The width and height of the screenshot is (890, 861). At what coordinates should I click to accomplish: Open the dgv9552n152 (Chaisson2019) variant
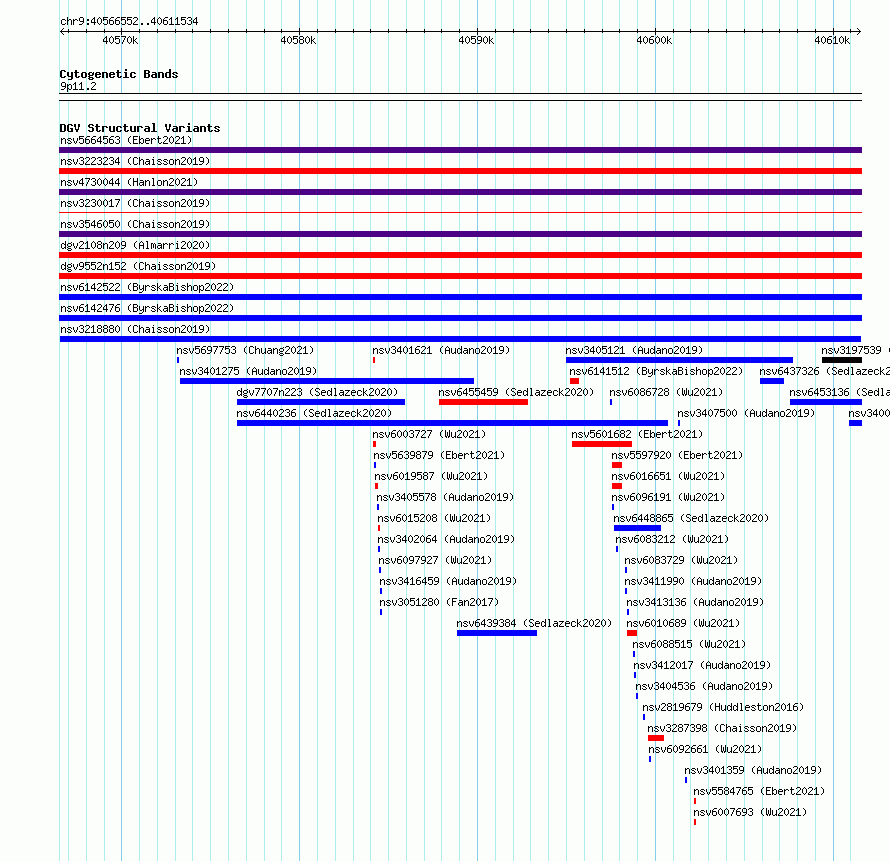138,266
